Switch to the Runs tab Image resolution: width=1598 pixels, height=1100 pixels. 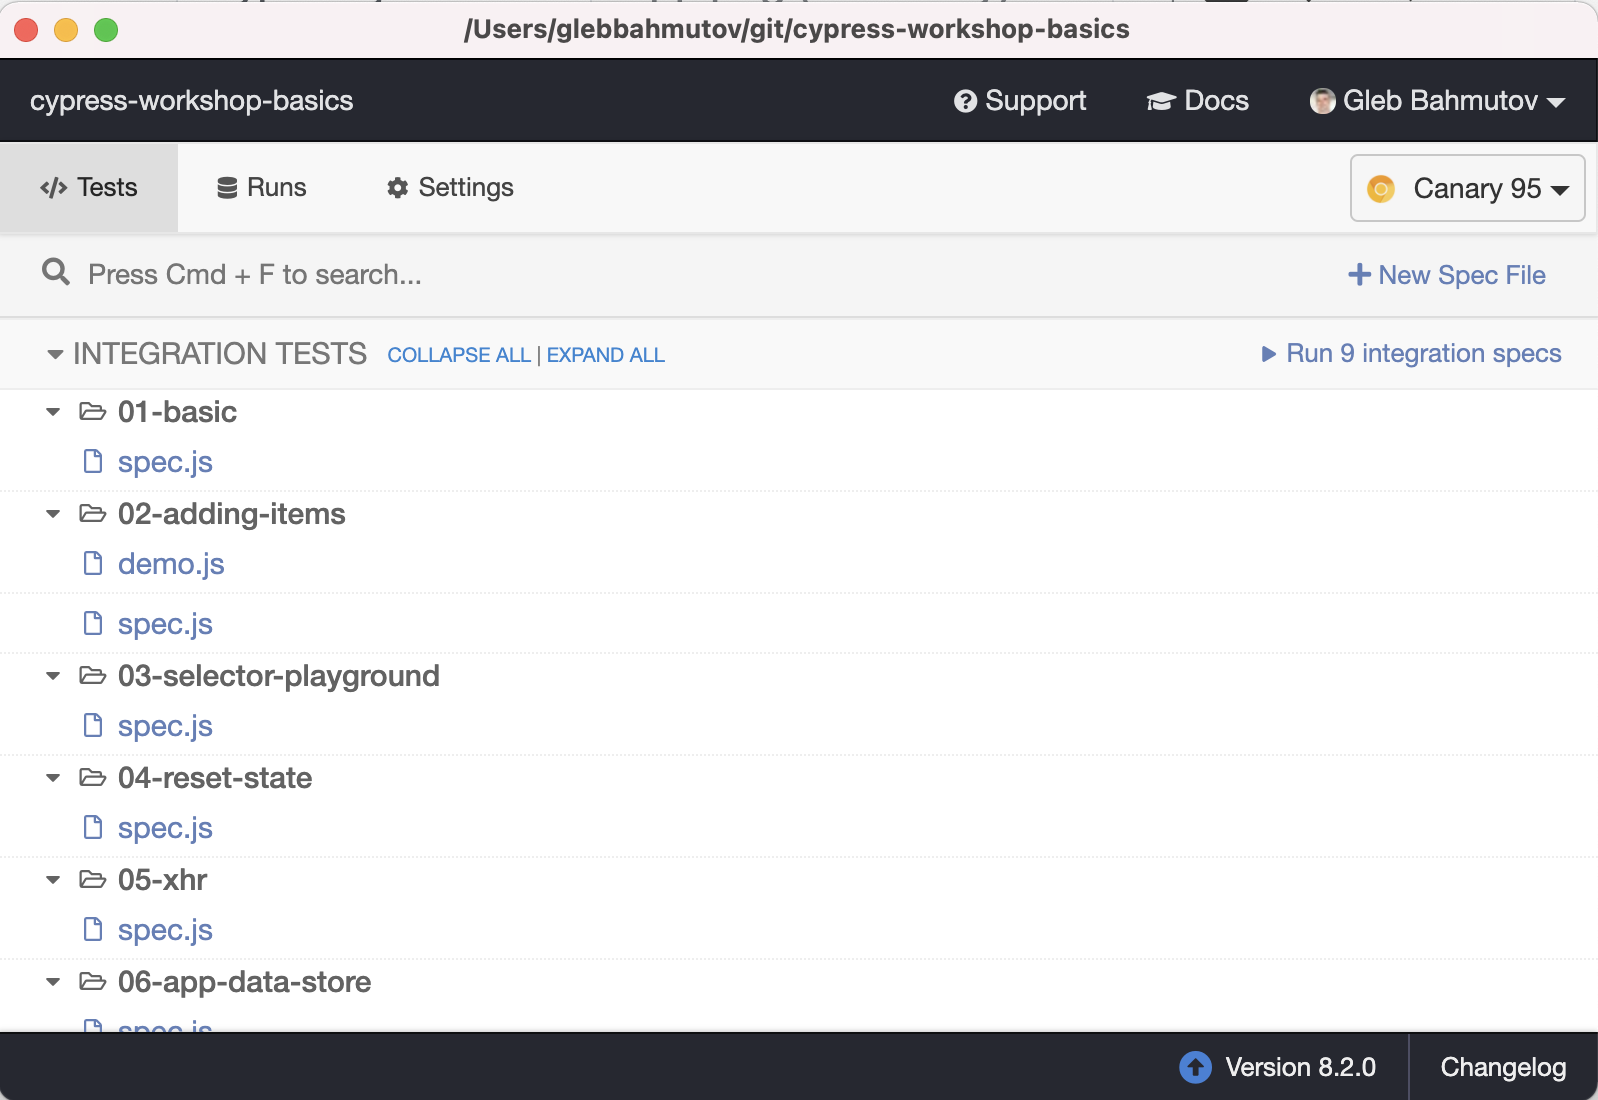tap(262, 188)
